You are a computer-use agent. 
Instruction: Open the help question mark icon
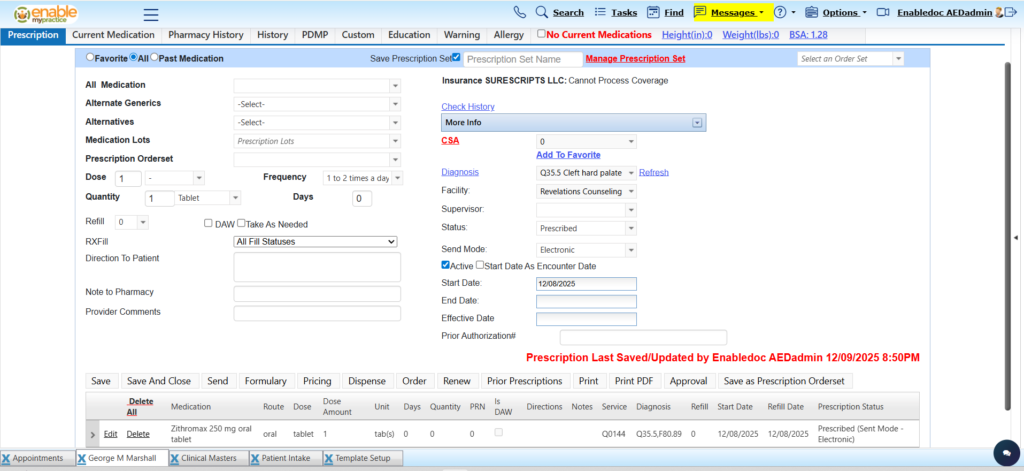tap(781, 13)
